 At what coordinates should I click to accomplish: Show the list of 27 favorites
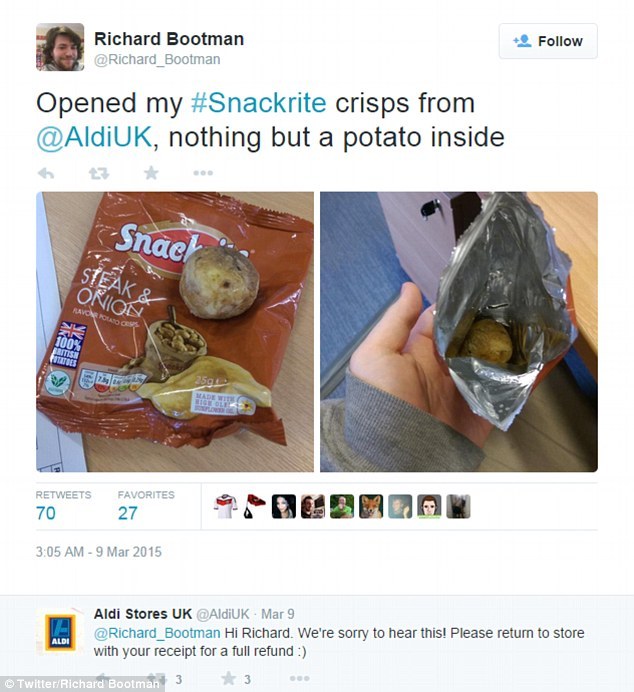click(x=146, y=505)
